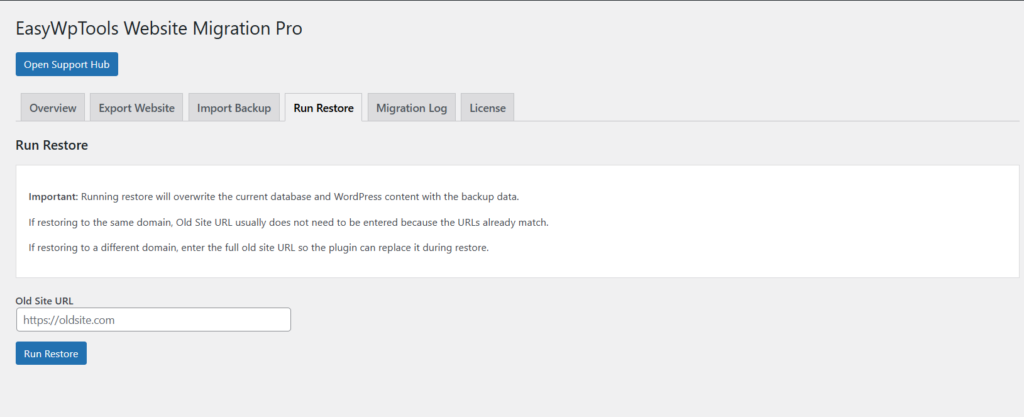Click the Important overwrite warning sentence

click(x=274, y=196)
